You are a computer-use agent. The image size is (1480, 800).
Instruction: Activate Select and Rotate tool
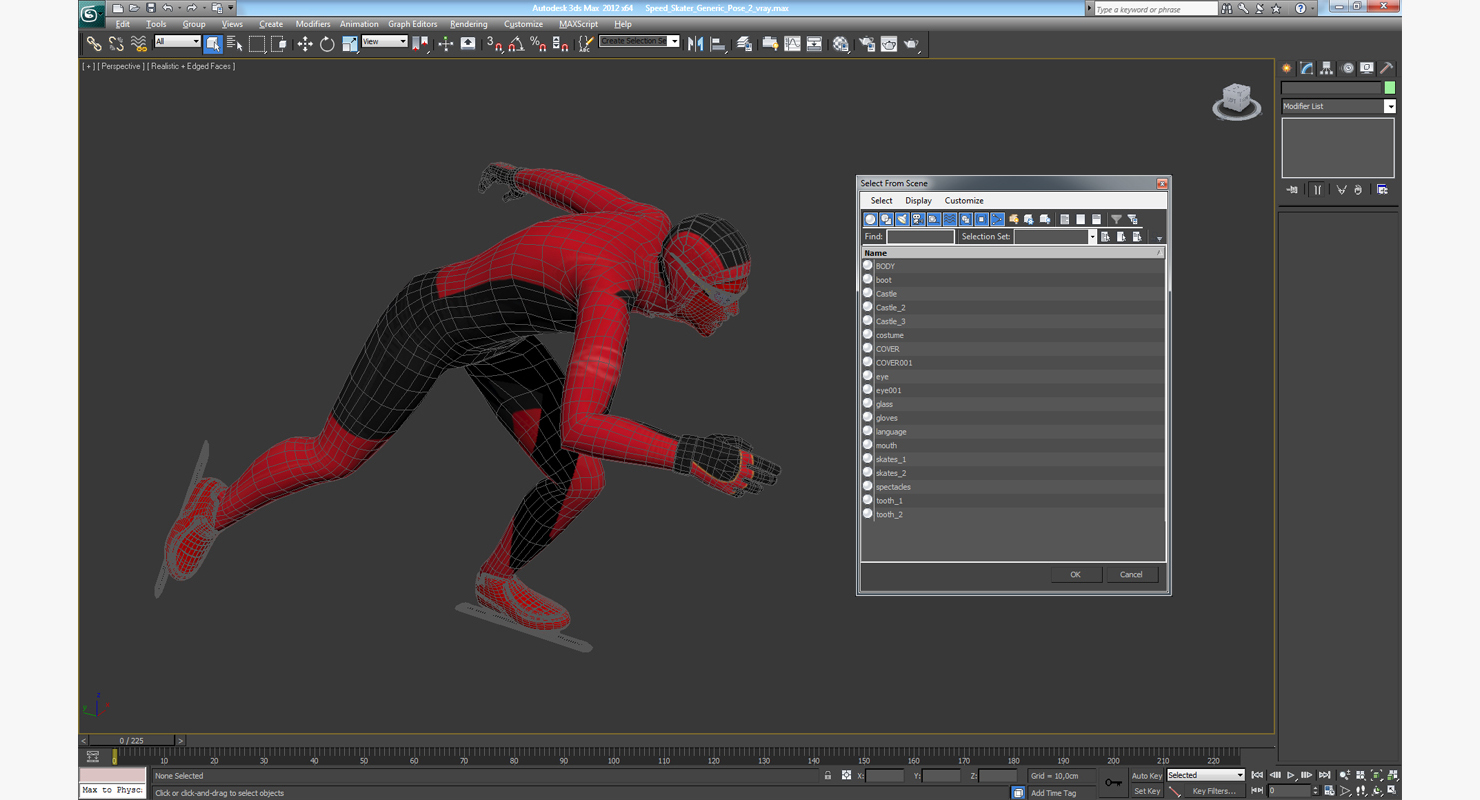coord(327,43)
